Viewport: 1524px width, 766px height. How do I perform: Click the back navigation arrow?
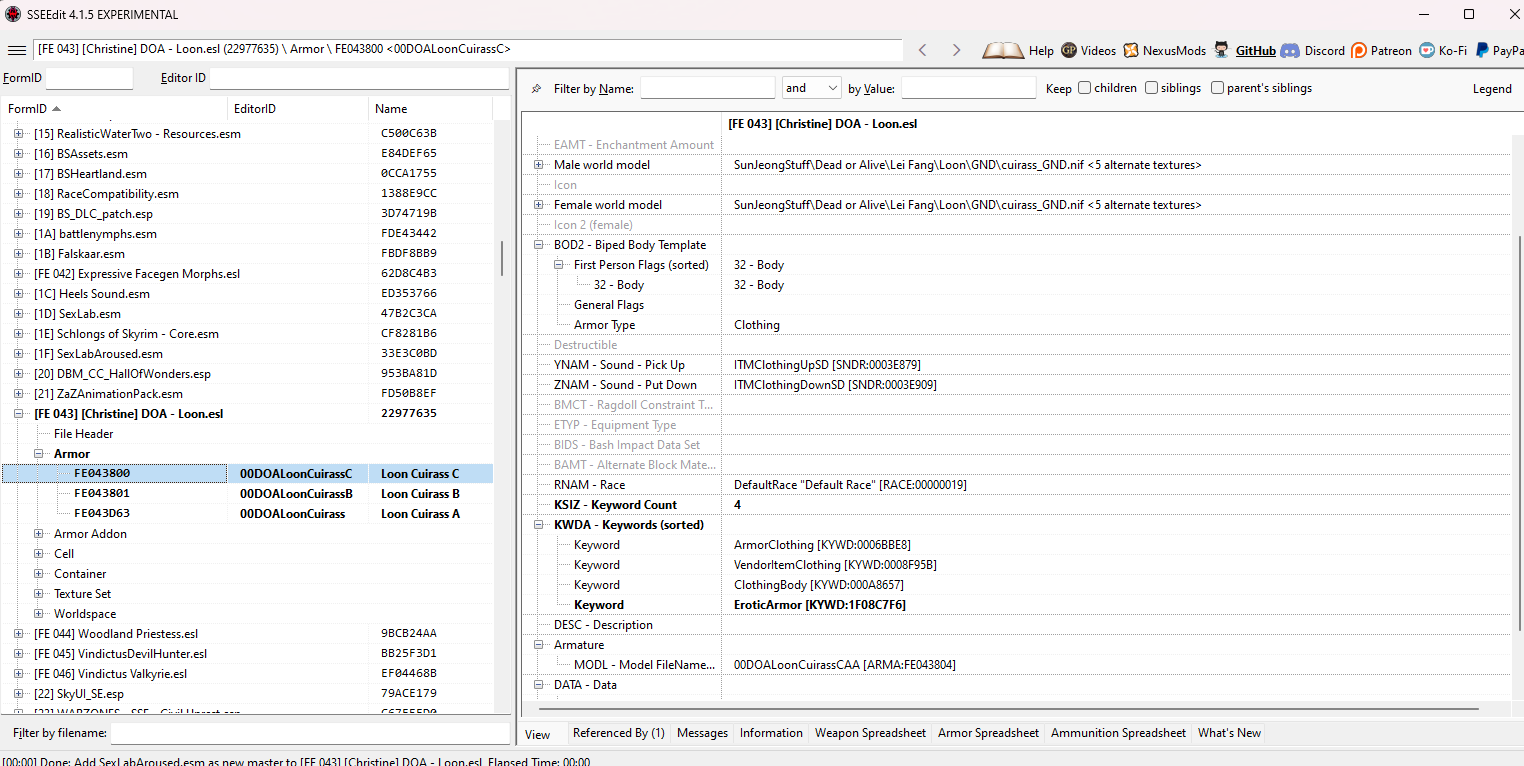[x=923, y=50]
